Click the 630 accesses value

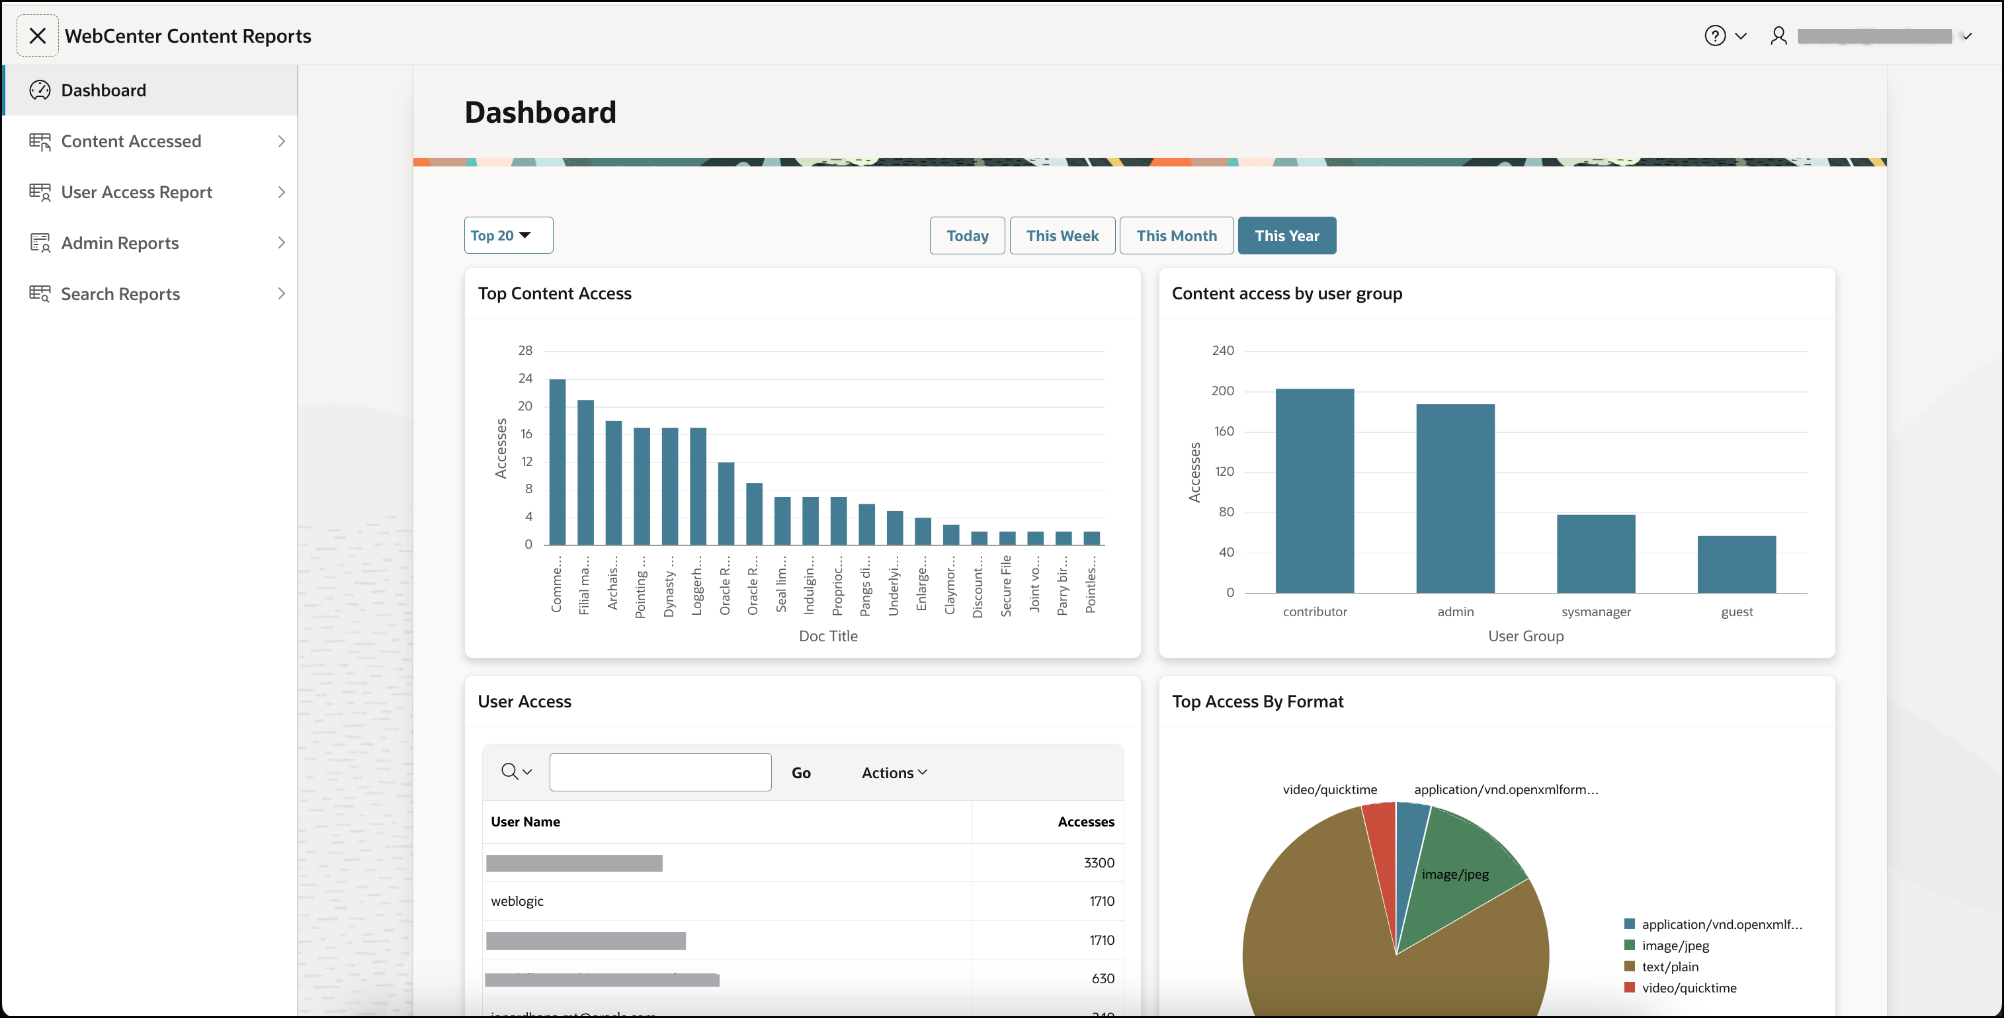[x=1103, y=978]
